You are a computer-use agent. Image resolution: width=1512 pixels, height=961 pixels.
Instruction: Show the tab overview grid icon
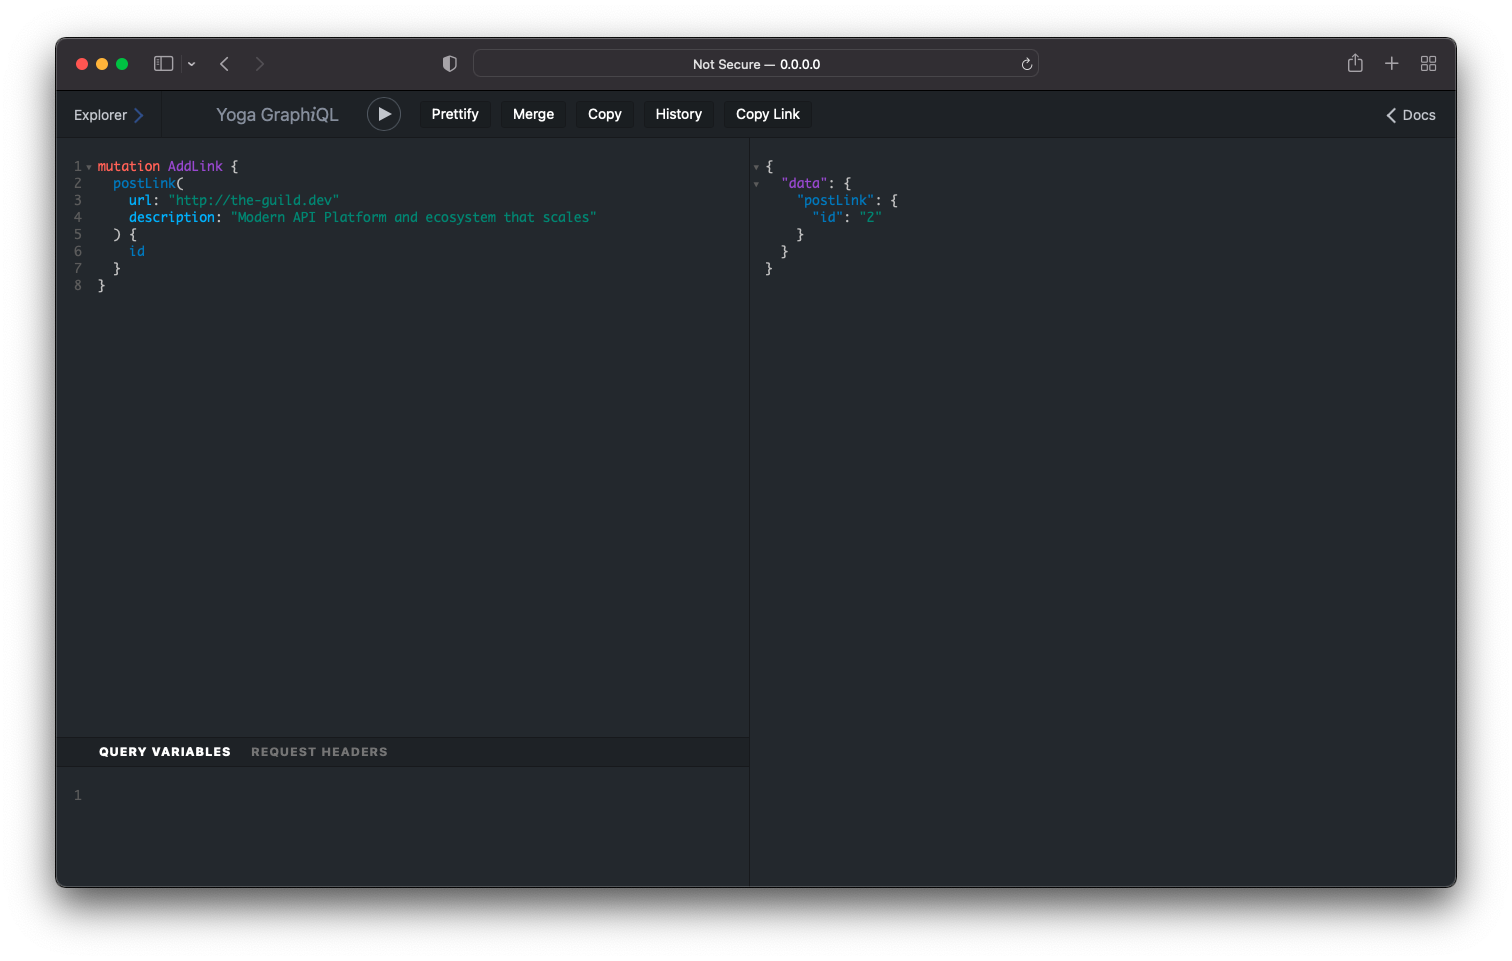coord(1428,64)
